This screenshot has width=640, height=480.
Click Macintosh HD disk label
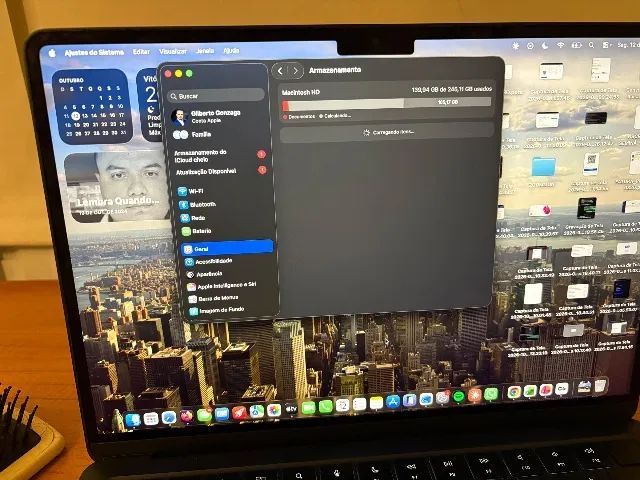click(301, 92)
